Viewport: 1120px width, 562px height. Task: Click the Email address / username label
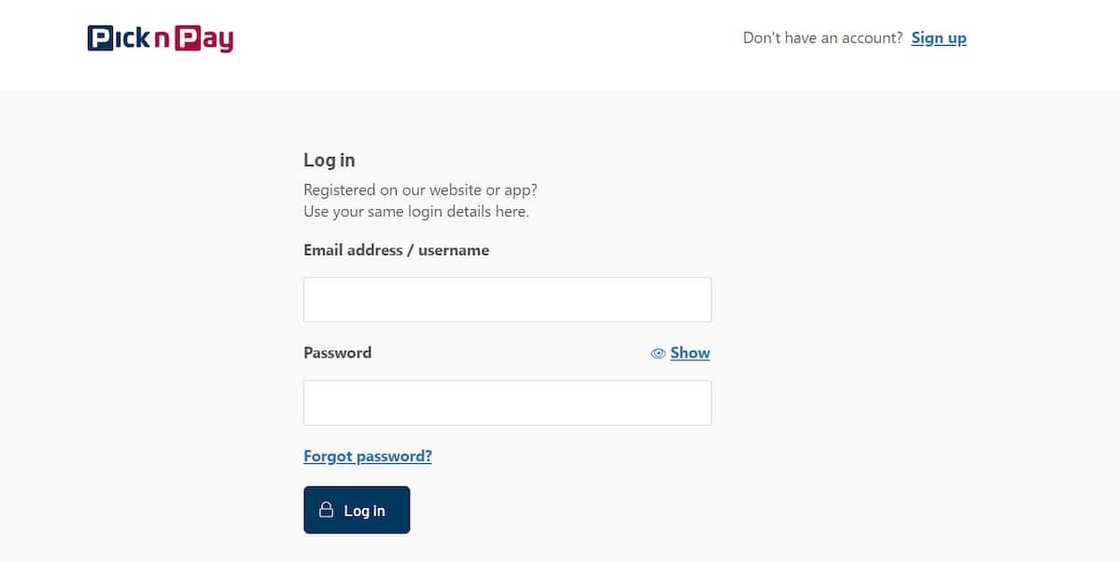396,250
